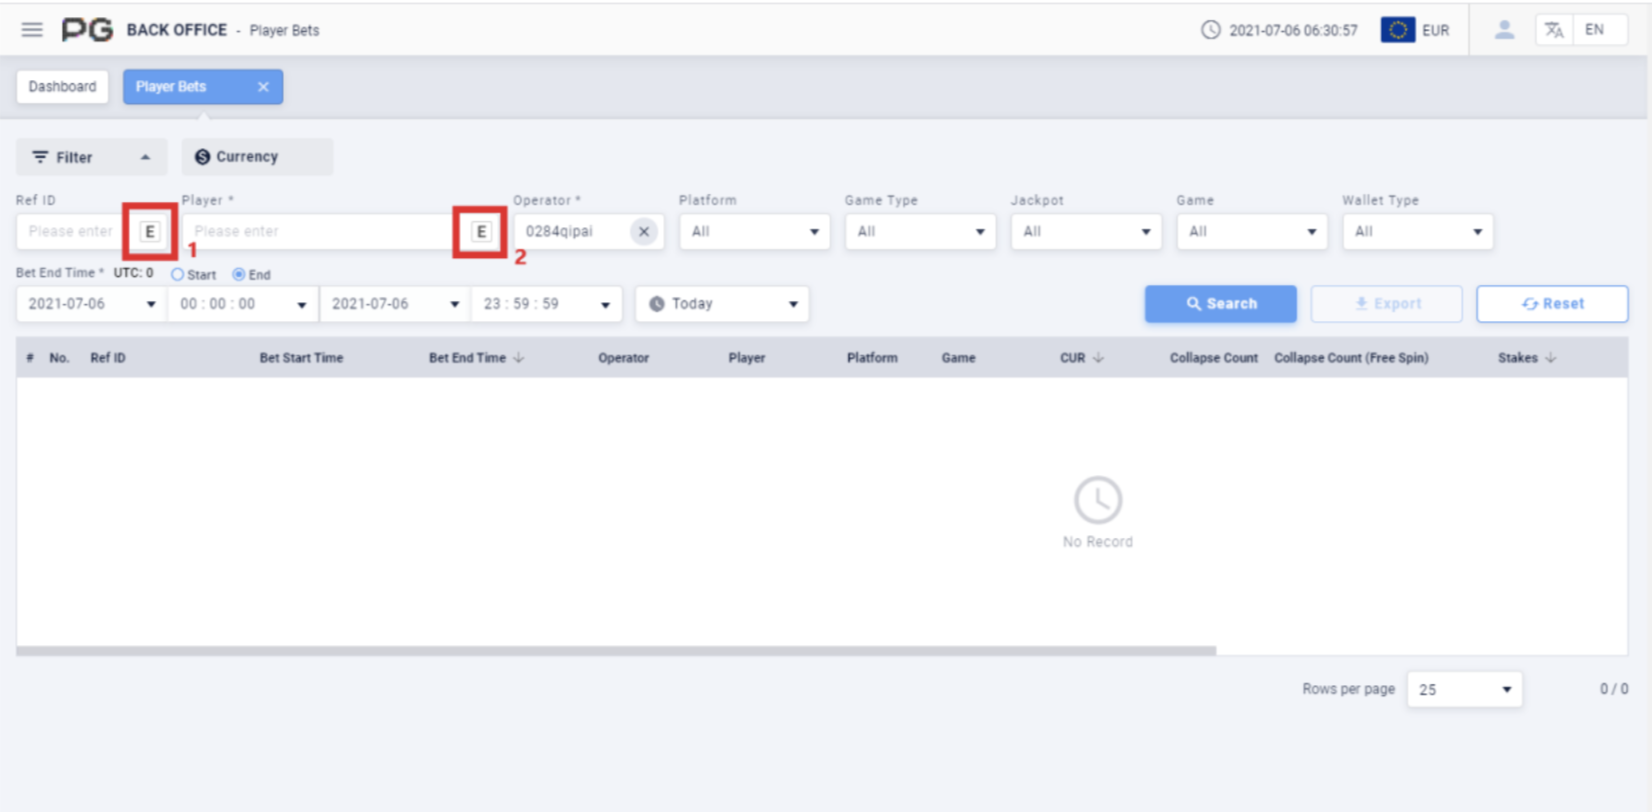The image size is (1652, 812).
Task: Click the EUR currency flag icon
Action: pos(1397,30)
